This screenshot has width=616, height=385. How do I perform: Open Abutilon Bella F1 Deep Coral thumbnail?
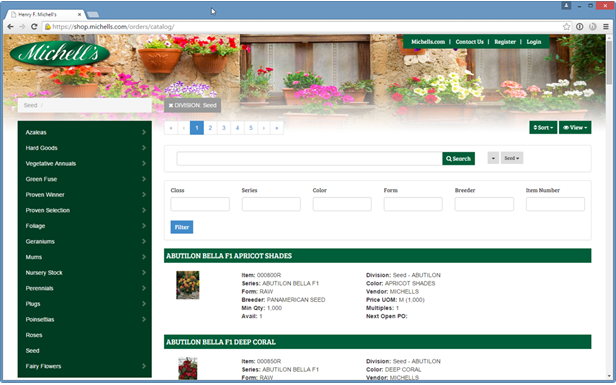(x=187, y=368)
